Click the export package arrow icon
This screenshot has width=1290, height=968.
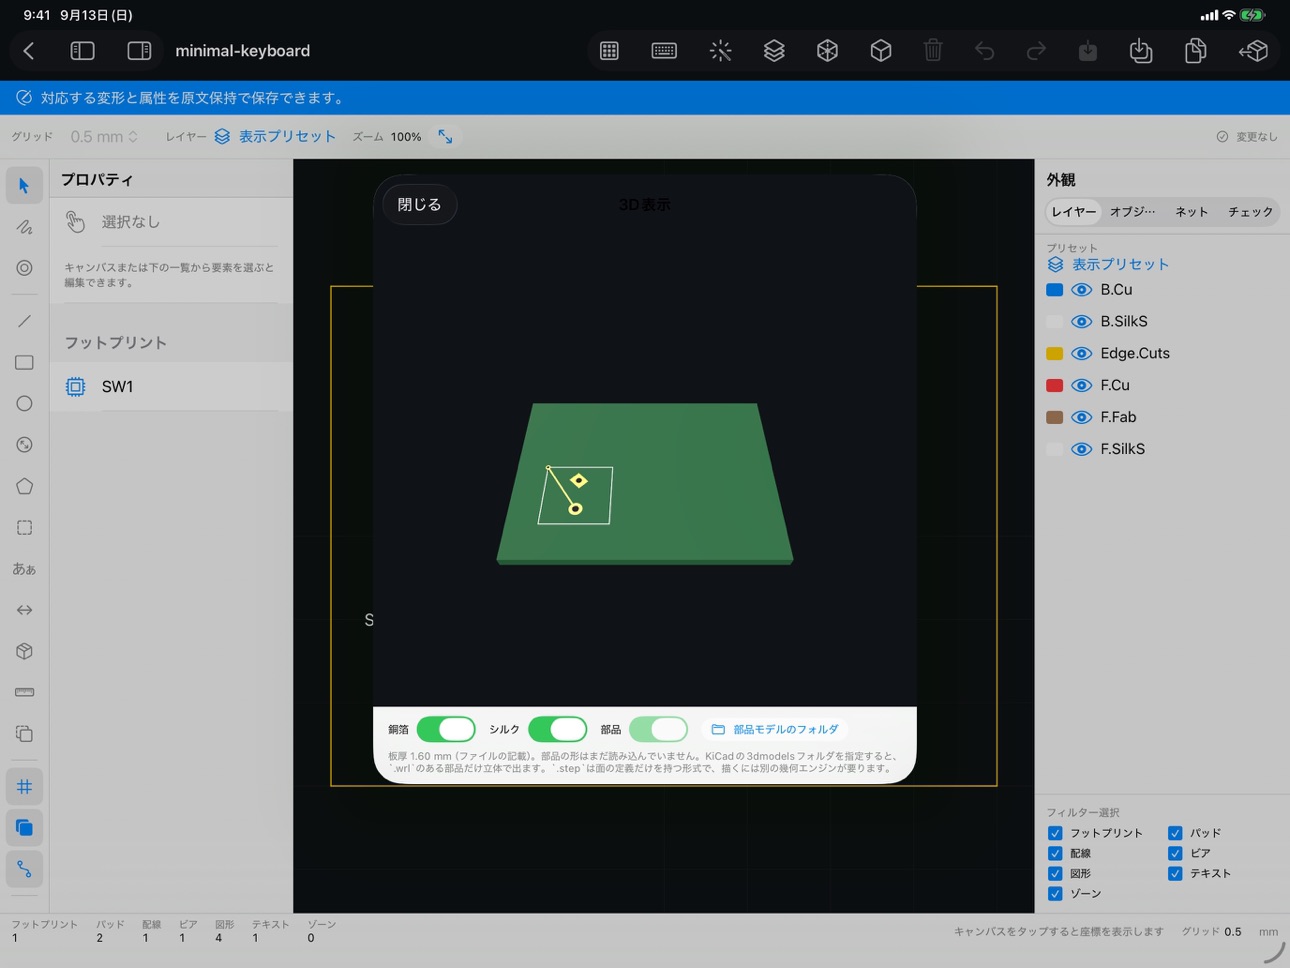pos(1253,51)
